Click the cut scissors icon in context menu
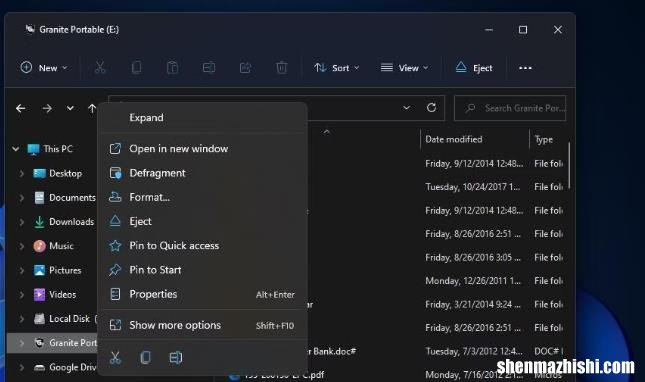645x382 pixels. (115, 357)
